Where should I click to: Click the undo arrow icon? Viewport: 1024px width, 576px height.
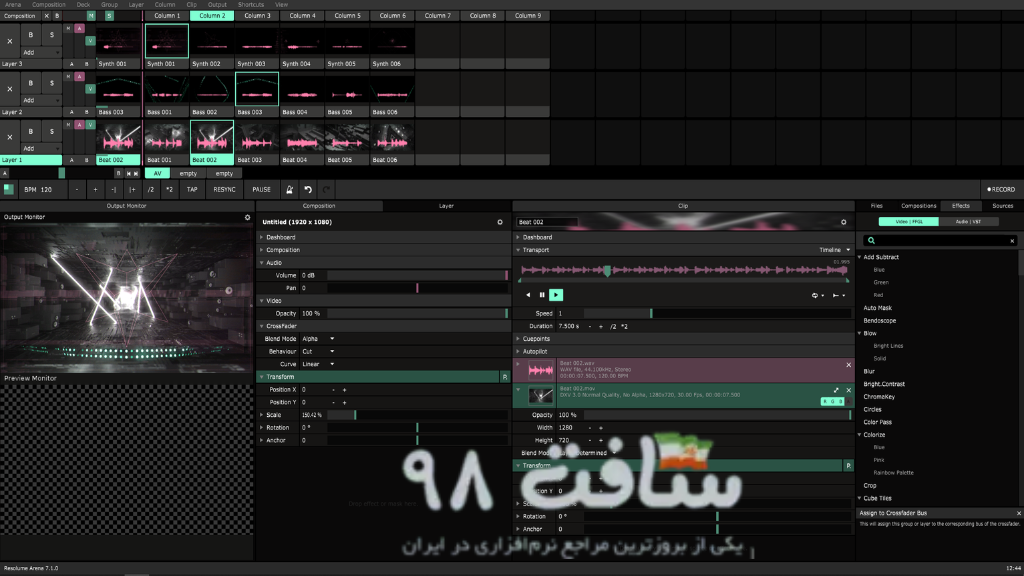point(308,189)
